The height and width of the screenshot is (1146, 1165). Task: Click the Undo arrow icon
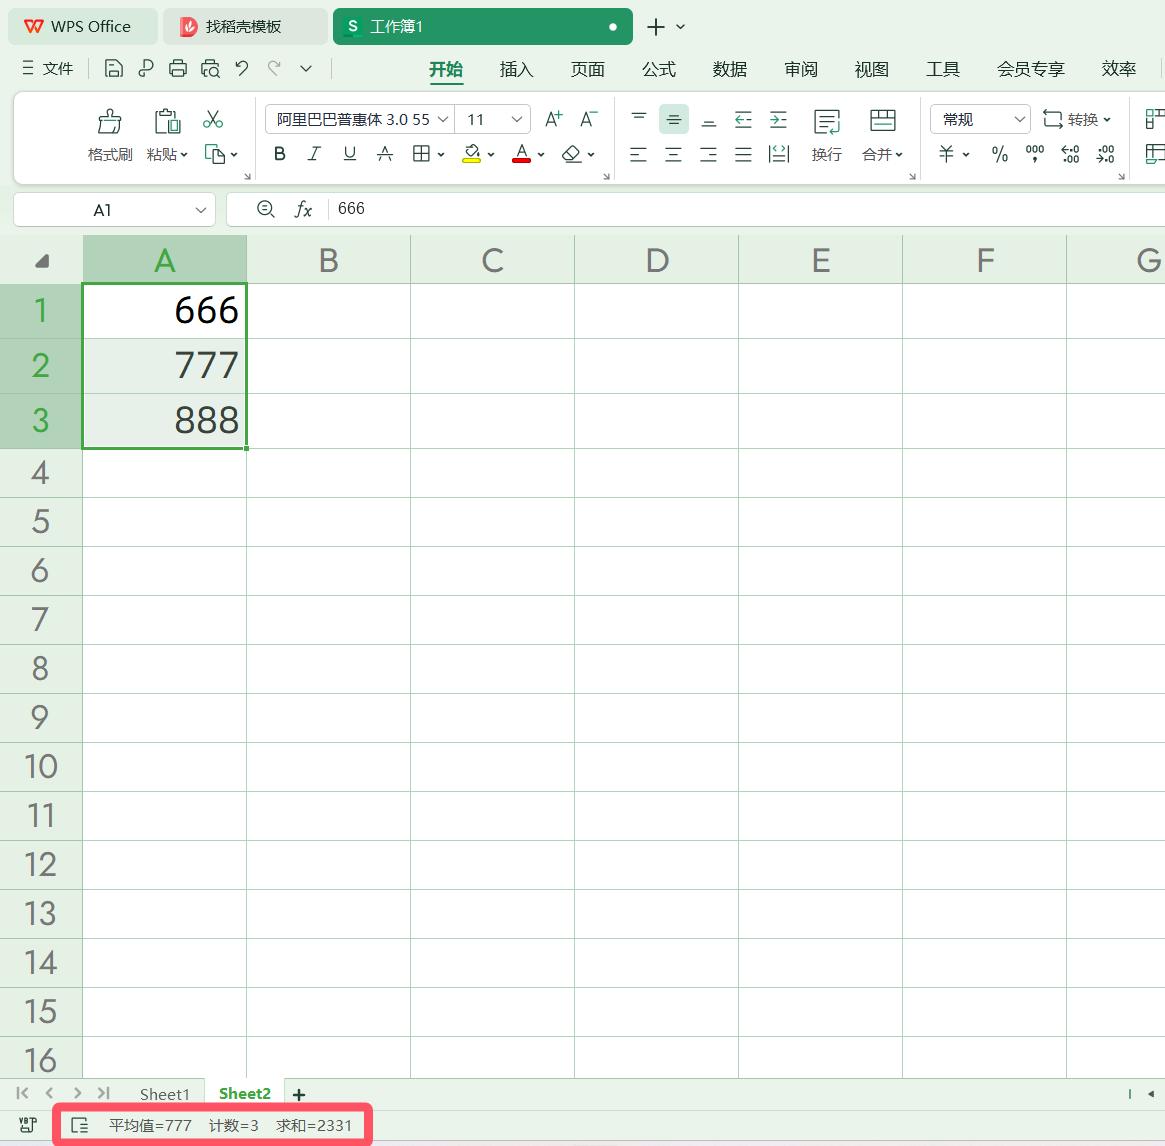point(242,68)
